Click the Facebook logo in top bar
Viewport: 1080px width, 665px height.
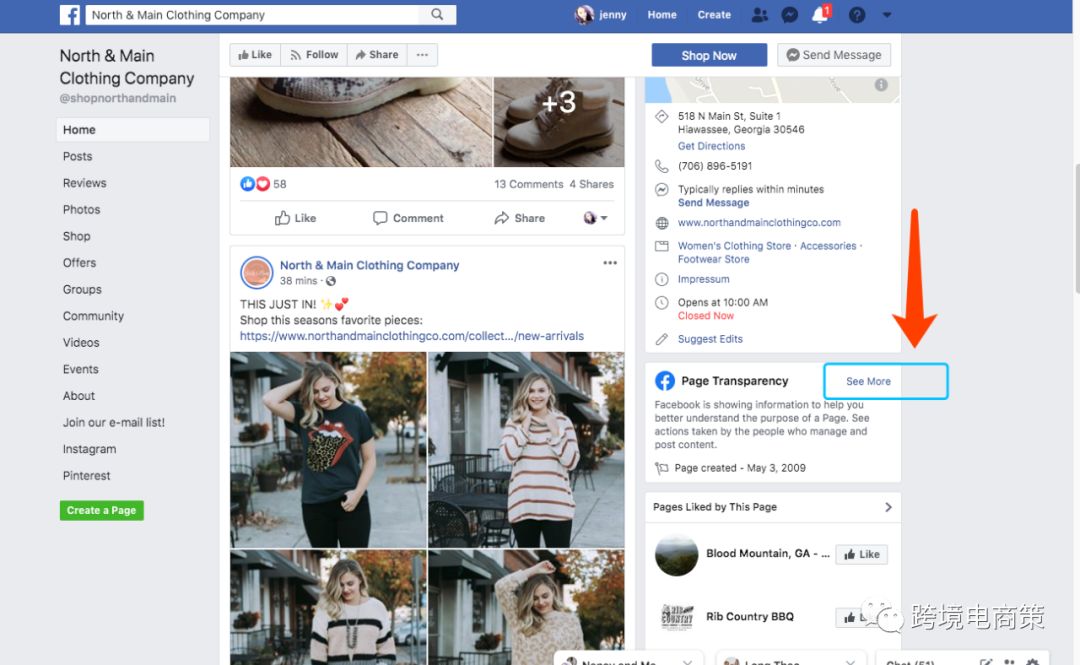[70, 15]
